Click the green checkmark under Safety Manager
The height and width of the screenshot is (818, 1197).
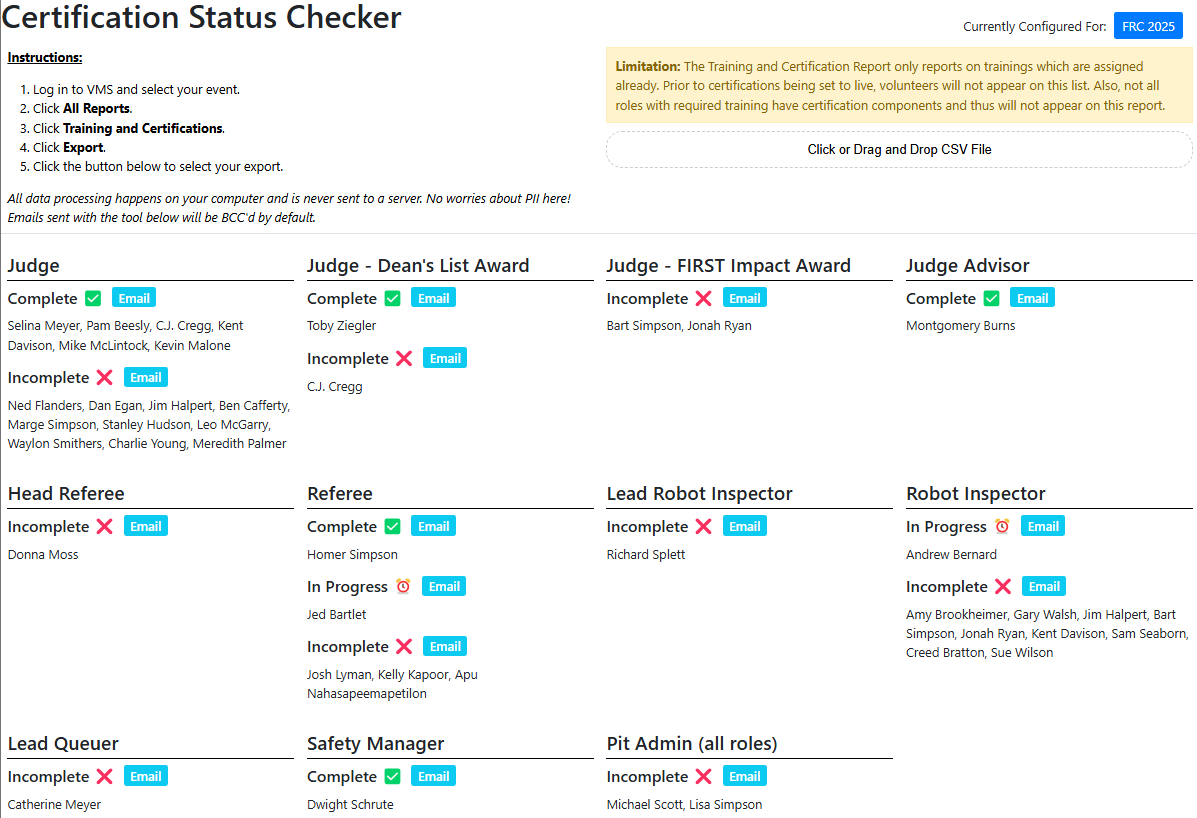coord(392,776)
